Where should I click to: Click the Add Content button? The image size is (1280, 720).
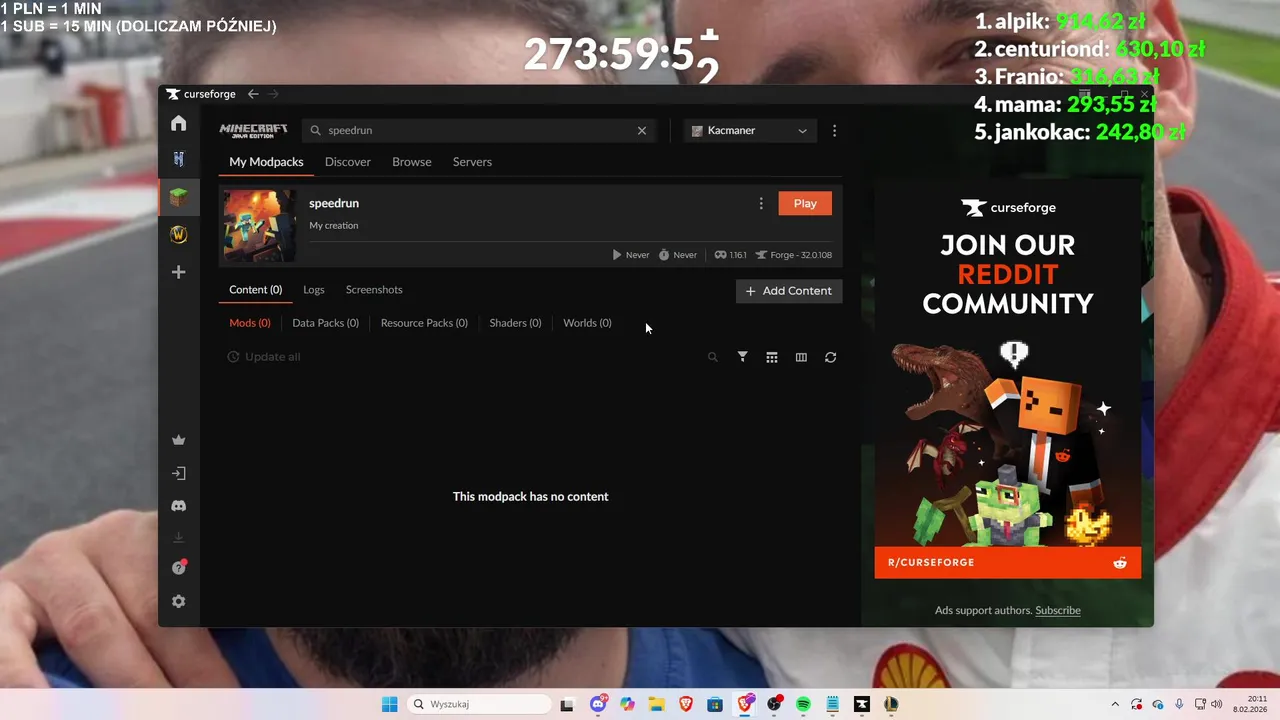point(789,291)
